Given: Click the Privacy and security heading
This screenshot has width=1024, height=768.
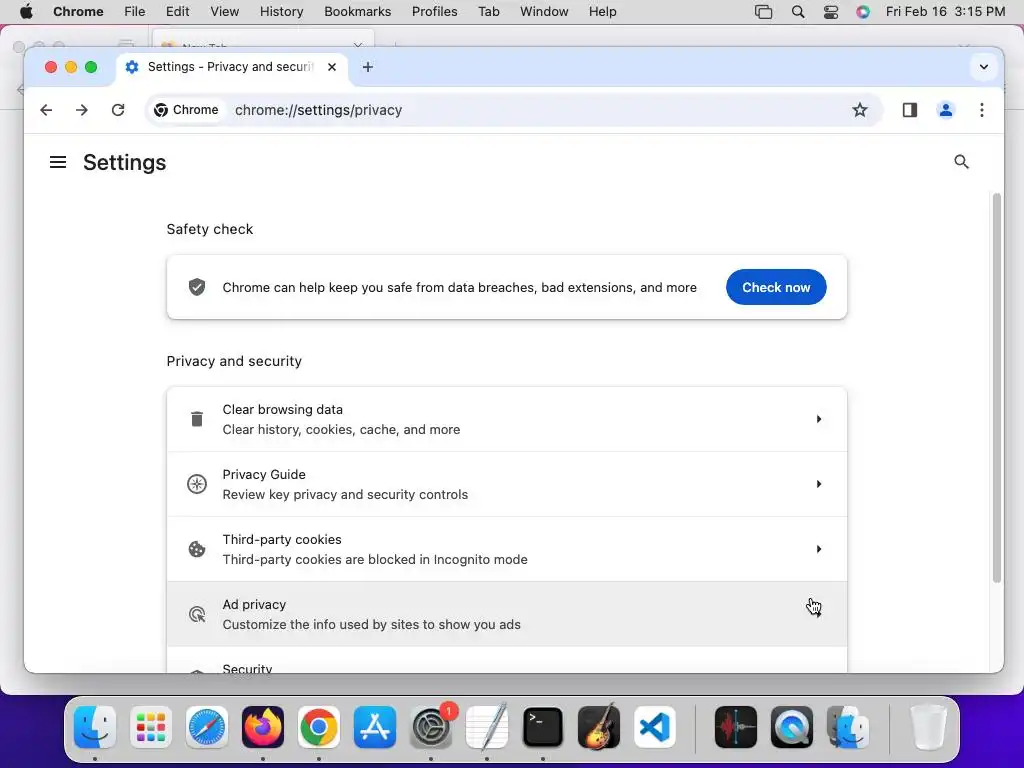Looking at the screenshot, I should coord(234,361).
